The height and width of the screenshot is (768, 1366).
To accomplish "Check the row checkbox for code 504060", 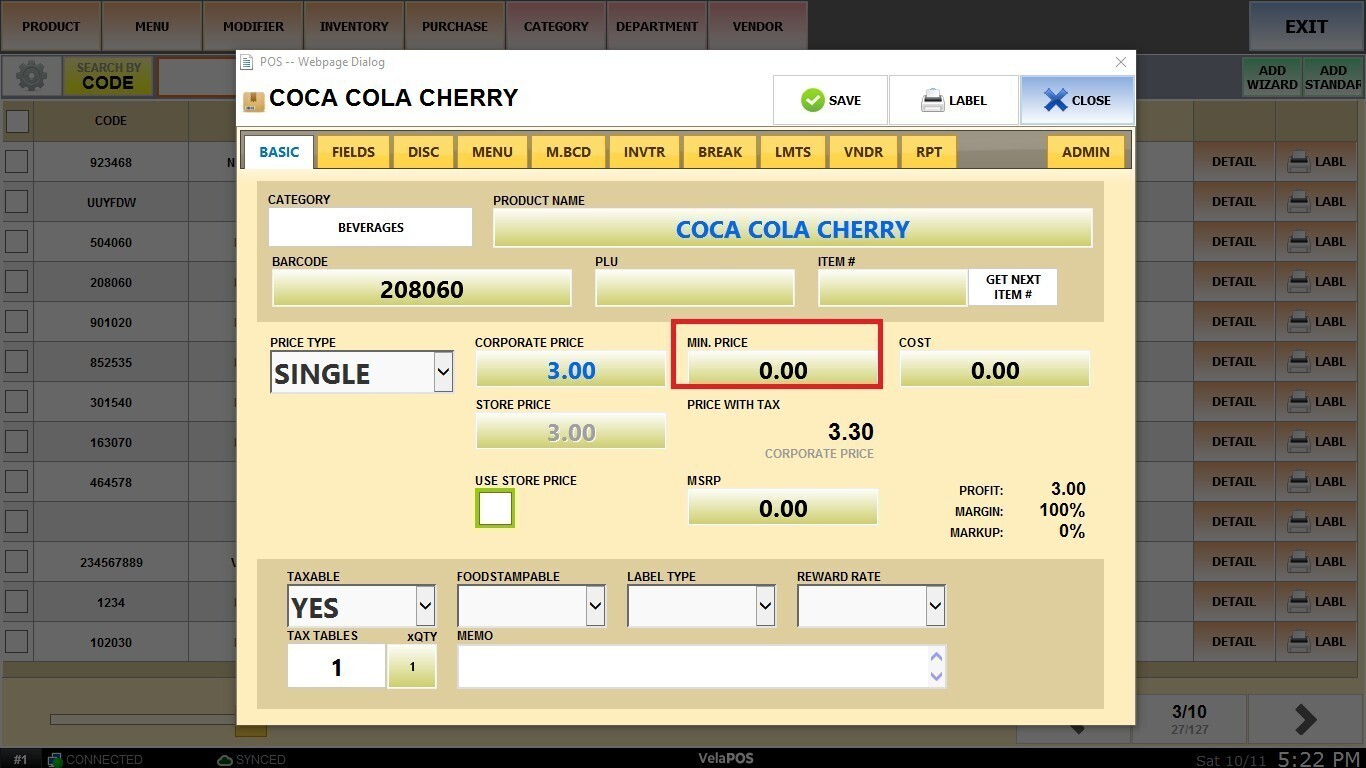I will click(17, 242).
